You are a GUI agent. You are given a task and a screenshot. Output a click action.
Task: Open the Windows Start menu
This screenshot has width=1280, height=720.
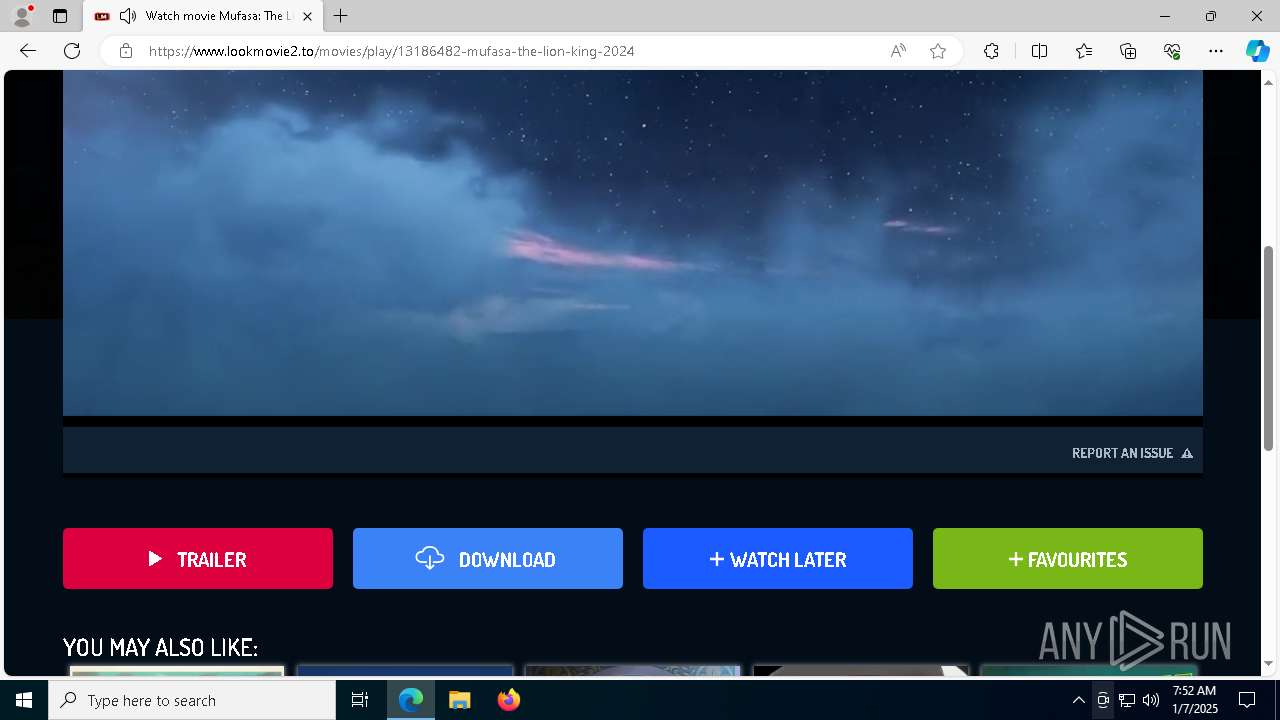[24, 700]
